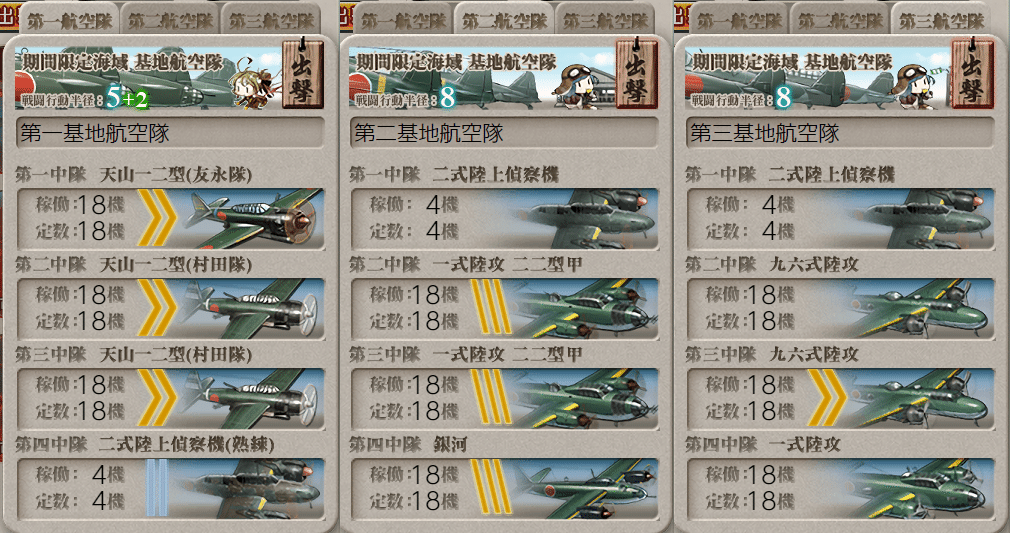Click the blue proficiency bars on 二式陸上偵察機(熟練)
The image size is (1010, 533).
(x=157, y=488)
